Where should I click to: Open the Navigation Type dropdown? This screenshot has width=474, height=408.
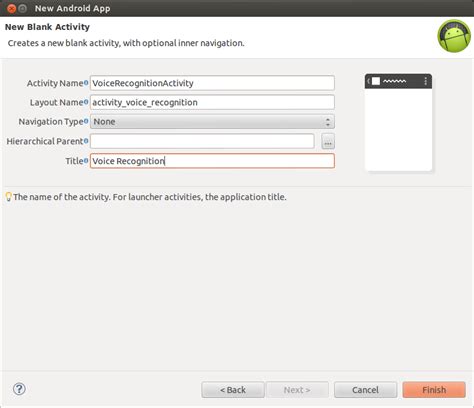(212, 122)
